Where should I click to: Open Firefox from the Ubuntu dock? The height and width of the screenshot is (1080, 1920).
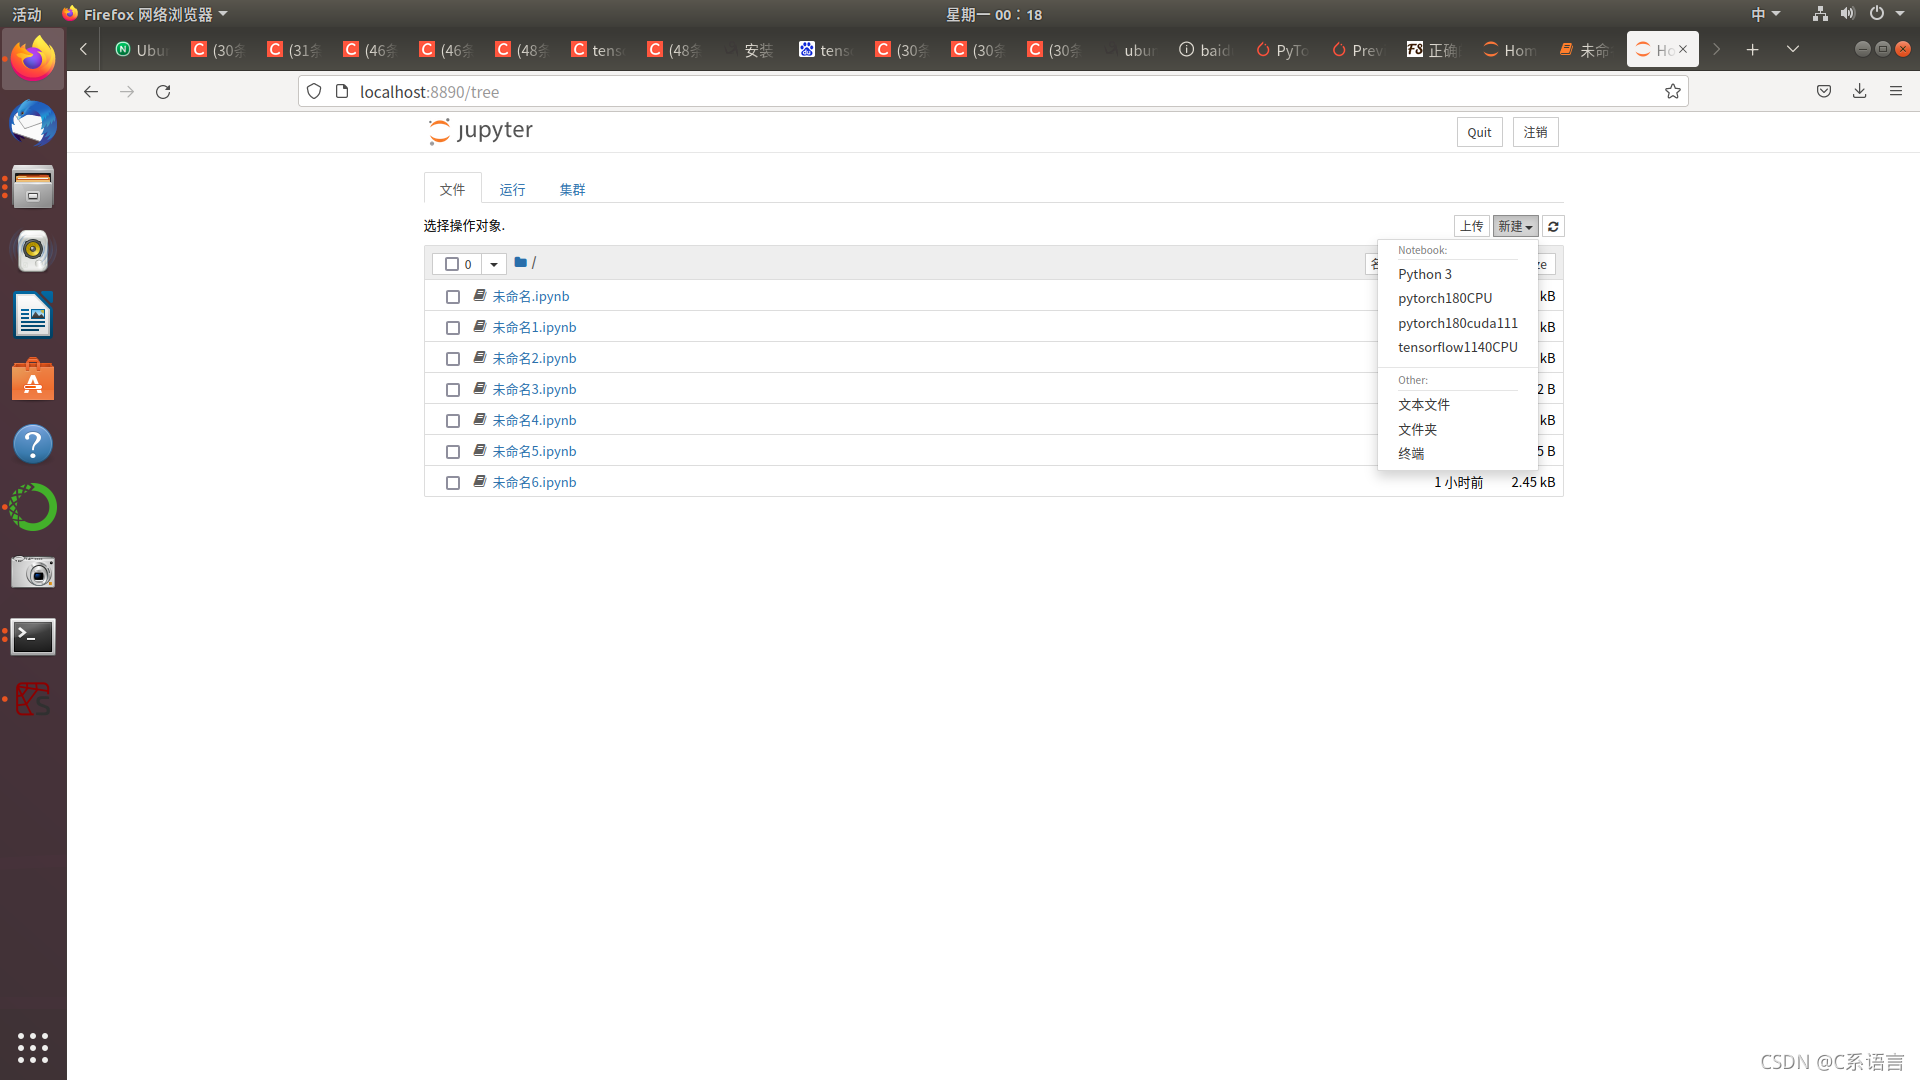33,60
